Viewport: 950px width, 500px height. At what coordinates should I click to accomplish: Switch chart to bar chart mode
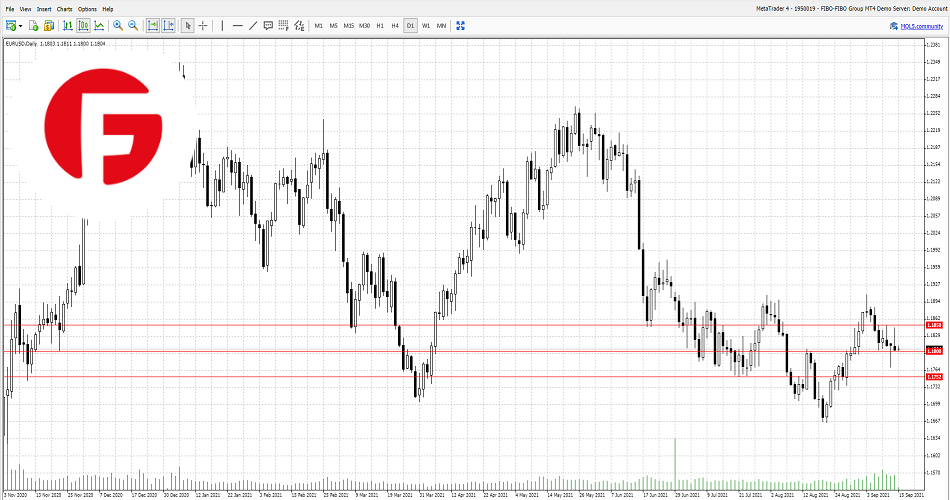click(x=65, y=25)
